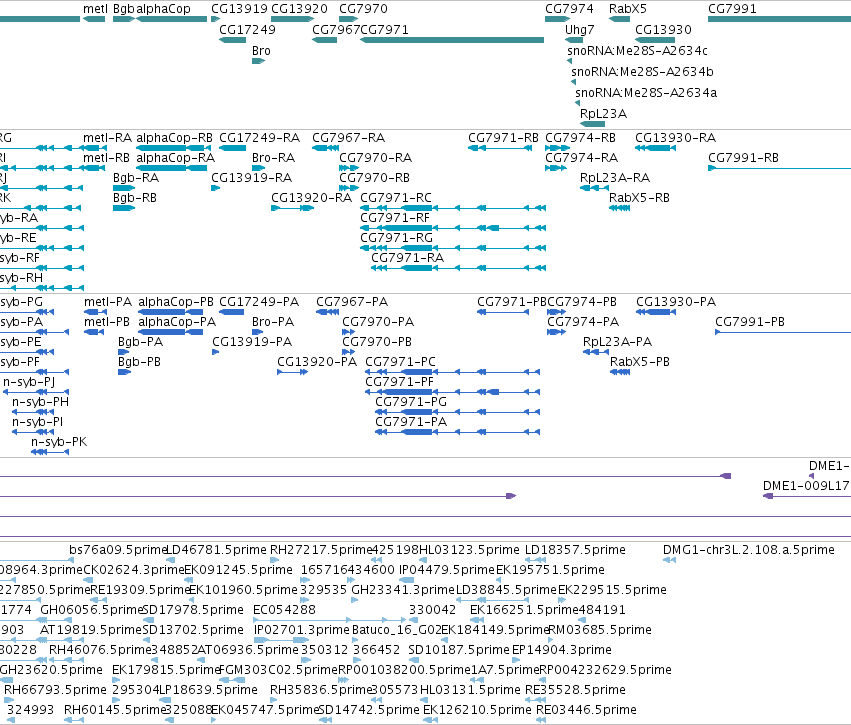The image size is (851, 725).
Task: Select transcript CG7971-RC
Action: [396, 198]
